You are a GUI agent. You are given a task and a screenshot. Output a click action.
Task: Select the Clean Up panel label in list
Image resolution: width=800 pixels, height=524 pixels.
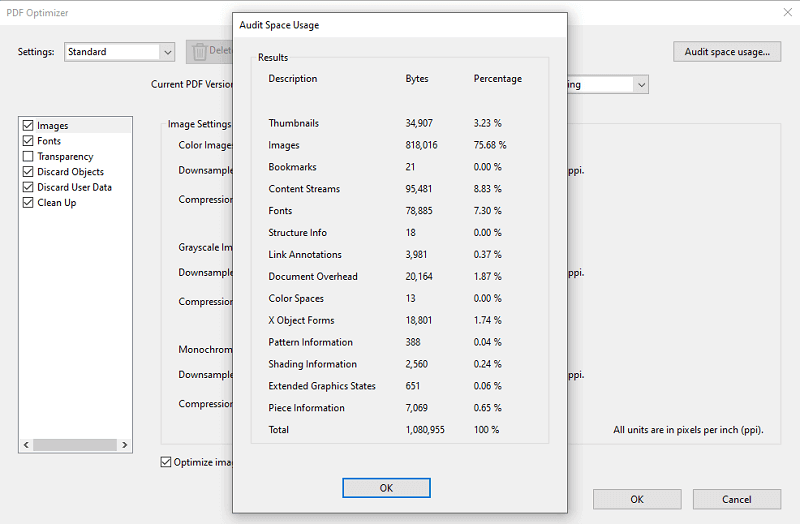(56, 203)
